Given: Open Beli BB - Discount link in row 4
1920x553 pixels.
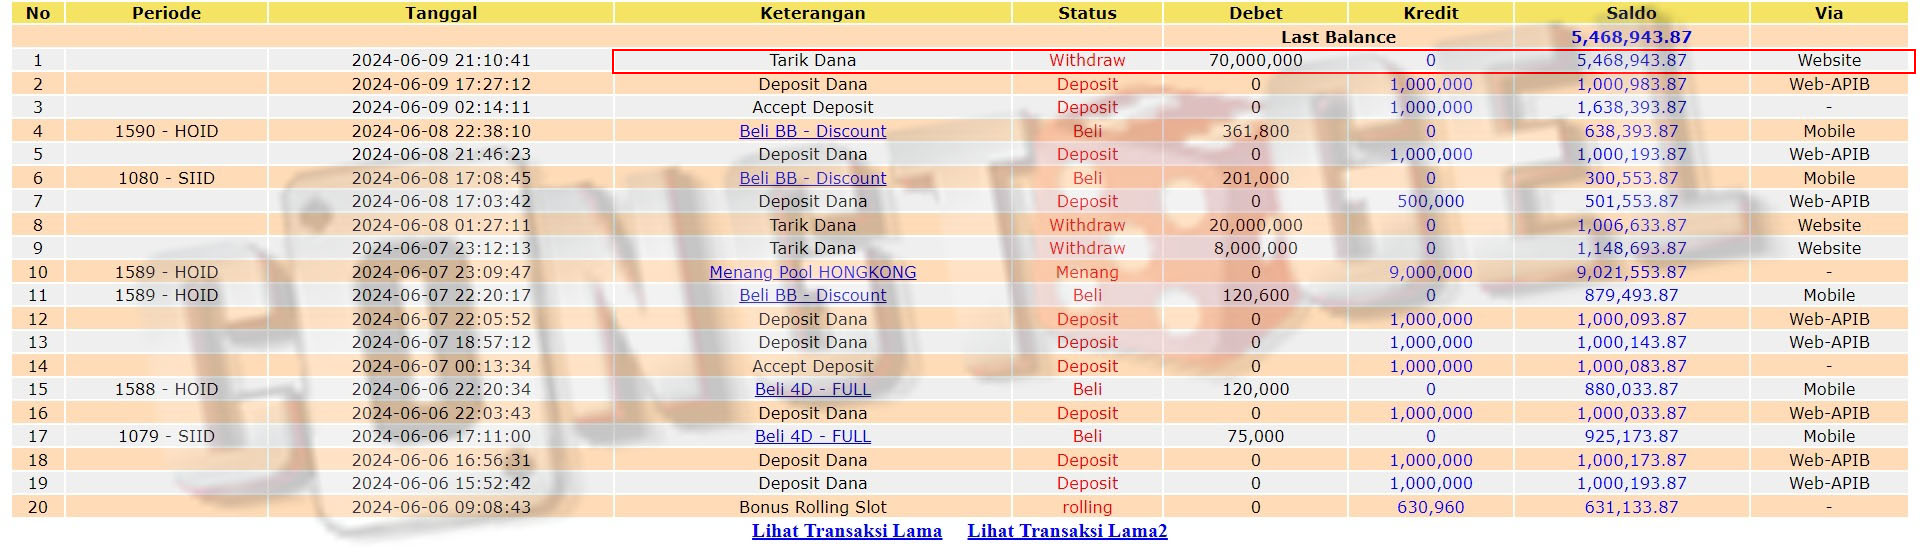Looking at the screenshot, I should pyautogui.click(x=812, y=131).
